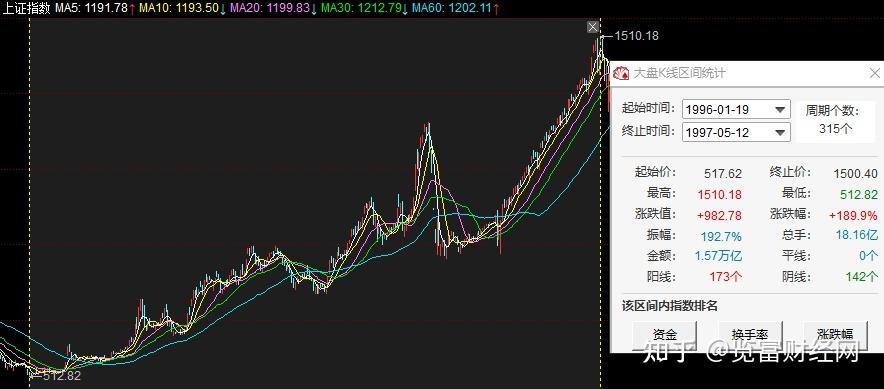Screen dimensions: 884x389
Task: Click the dialog's red app logo icon
Action: (x=621, y=73)
